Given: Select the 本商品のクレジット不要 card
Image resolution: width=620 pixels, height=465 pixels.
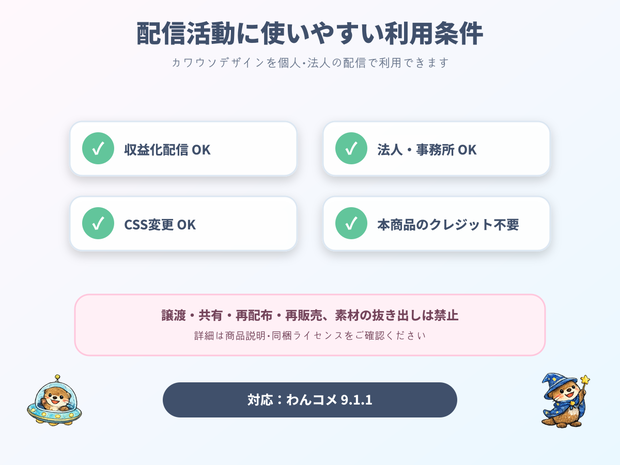Looking at the screenshot, I should pos(437,224).
